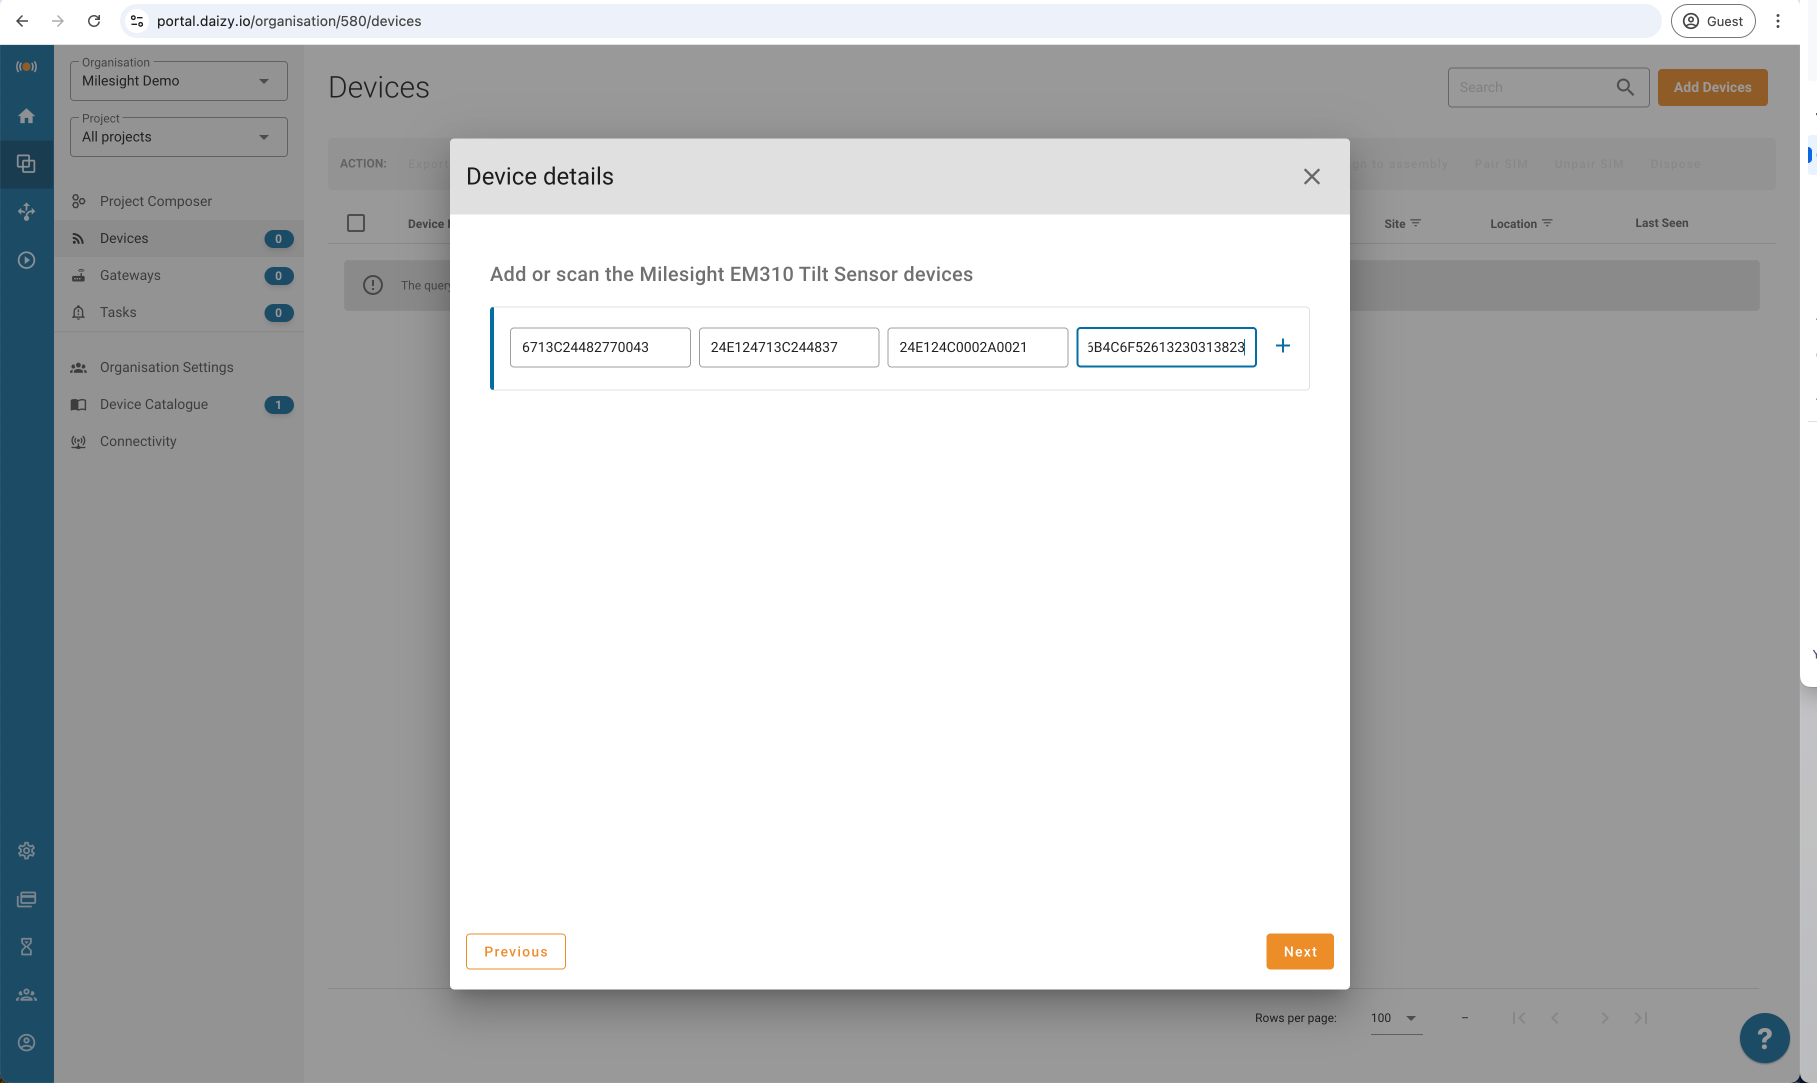Go to first page pagination icon
1817x1083 pixels.
[x=1519, y=1018]
